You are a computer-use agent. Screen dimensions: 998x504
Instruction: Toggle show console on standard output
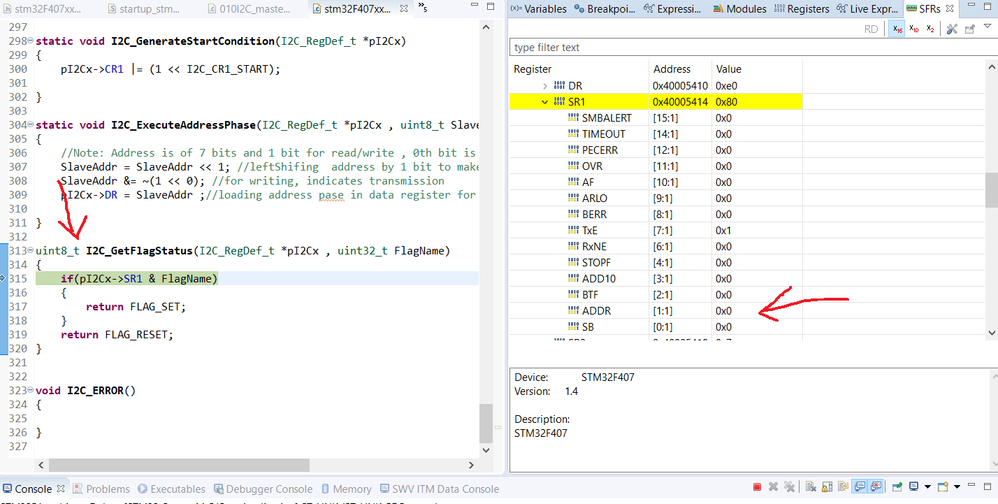[860, 487]
